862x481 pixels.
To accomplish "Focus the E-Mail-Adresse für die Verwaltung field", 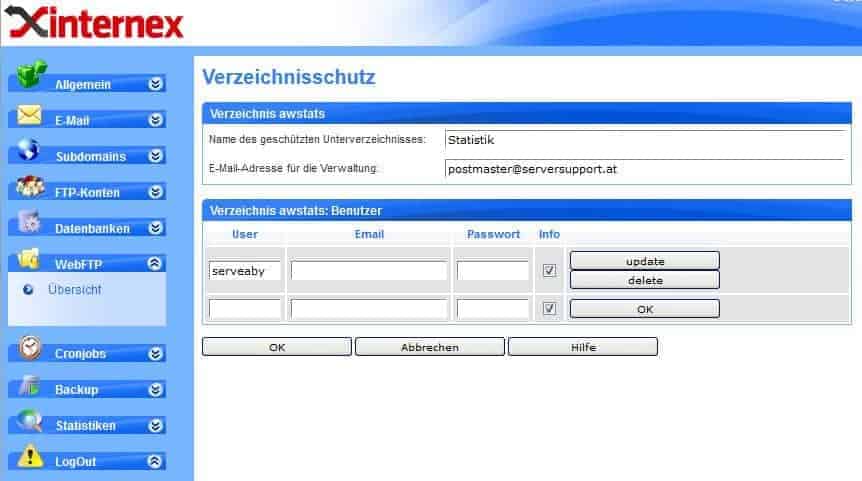I will pos(644,169).
